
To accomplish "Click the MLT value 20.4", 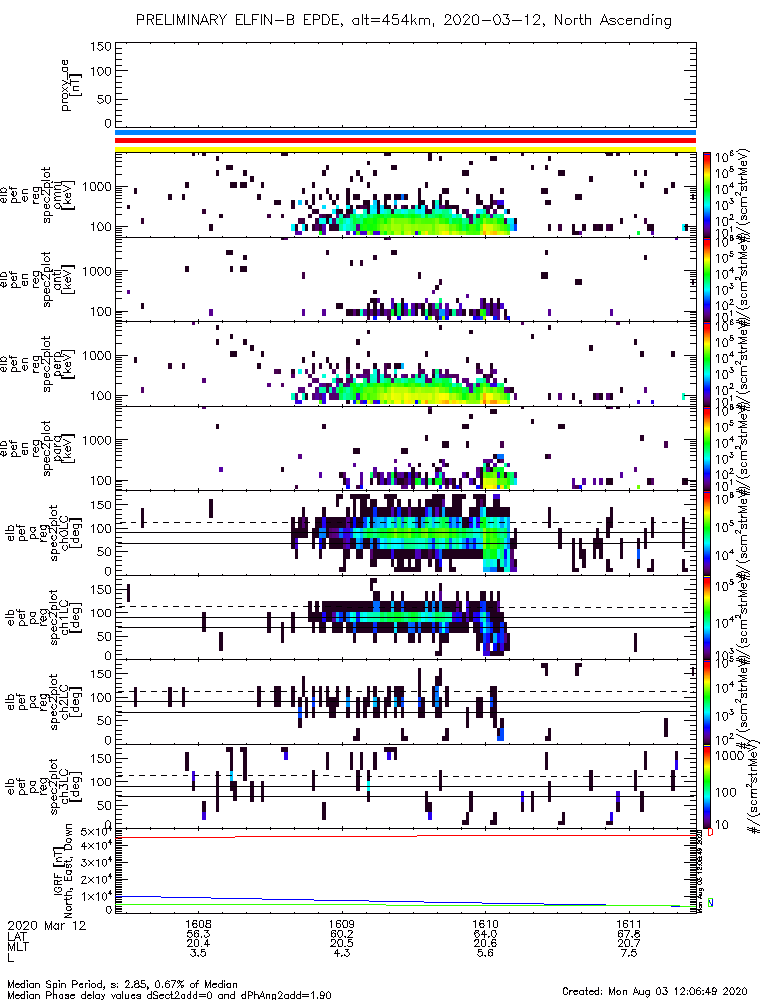I will tap(198, 944).
